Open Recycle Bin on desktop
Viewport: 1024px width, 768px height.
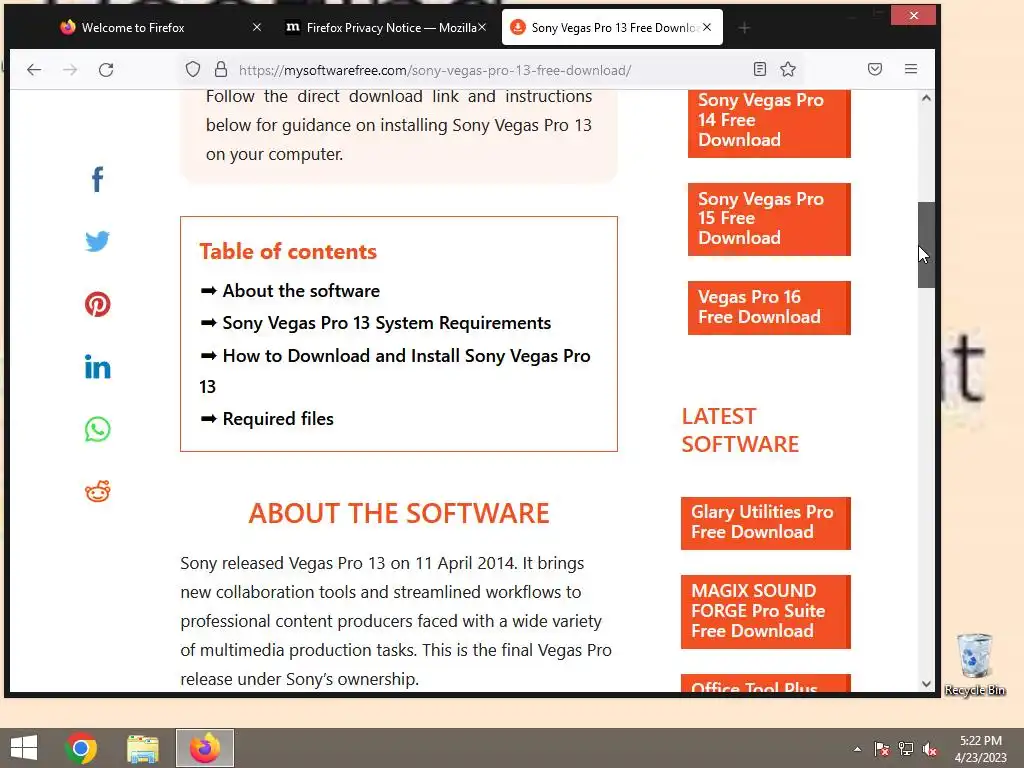point(974,665)
